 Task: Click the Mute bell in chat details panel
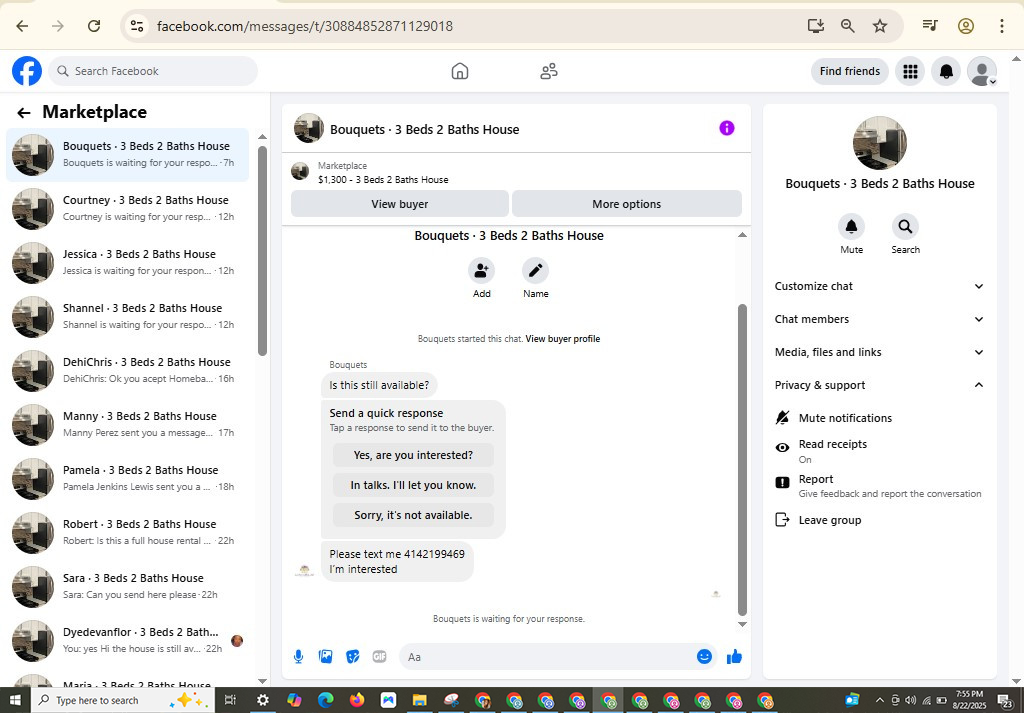click(852, 227)
